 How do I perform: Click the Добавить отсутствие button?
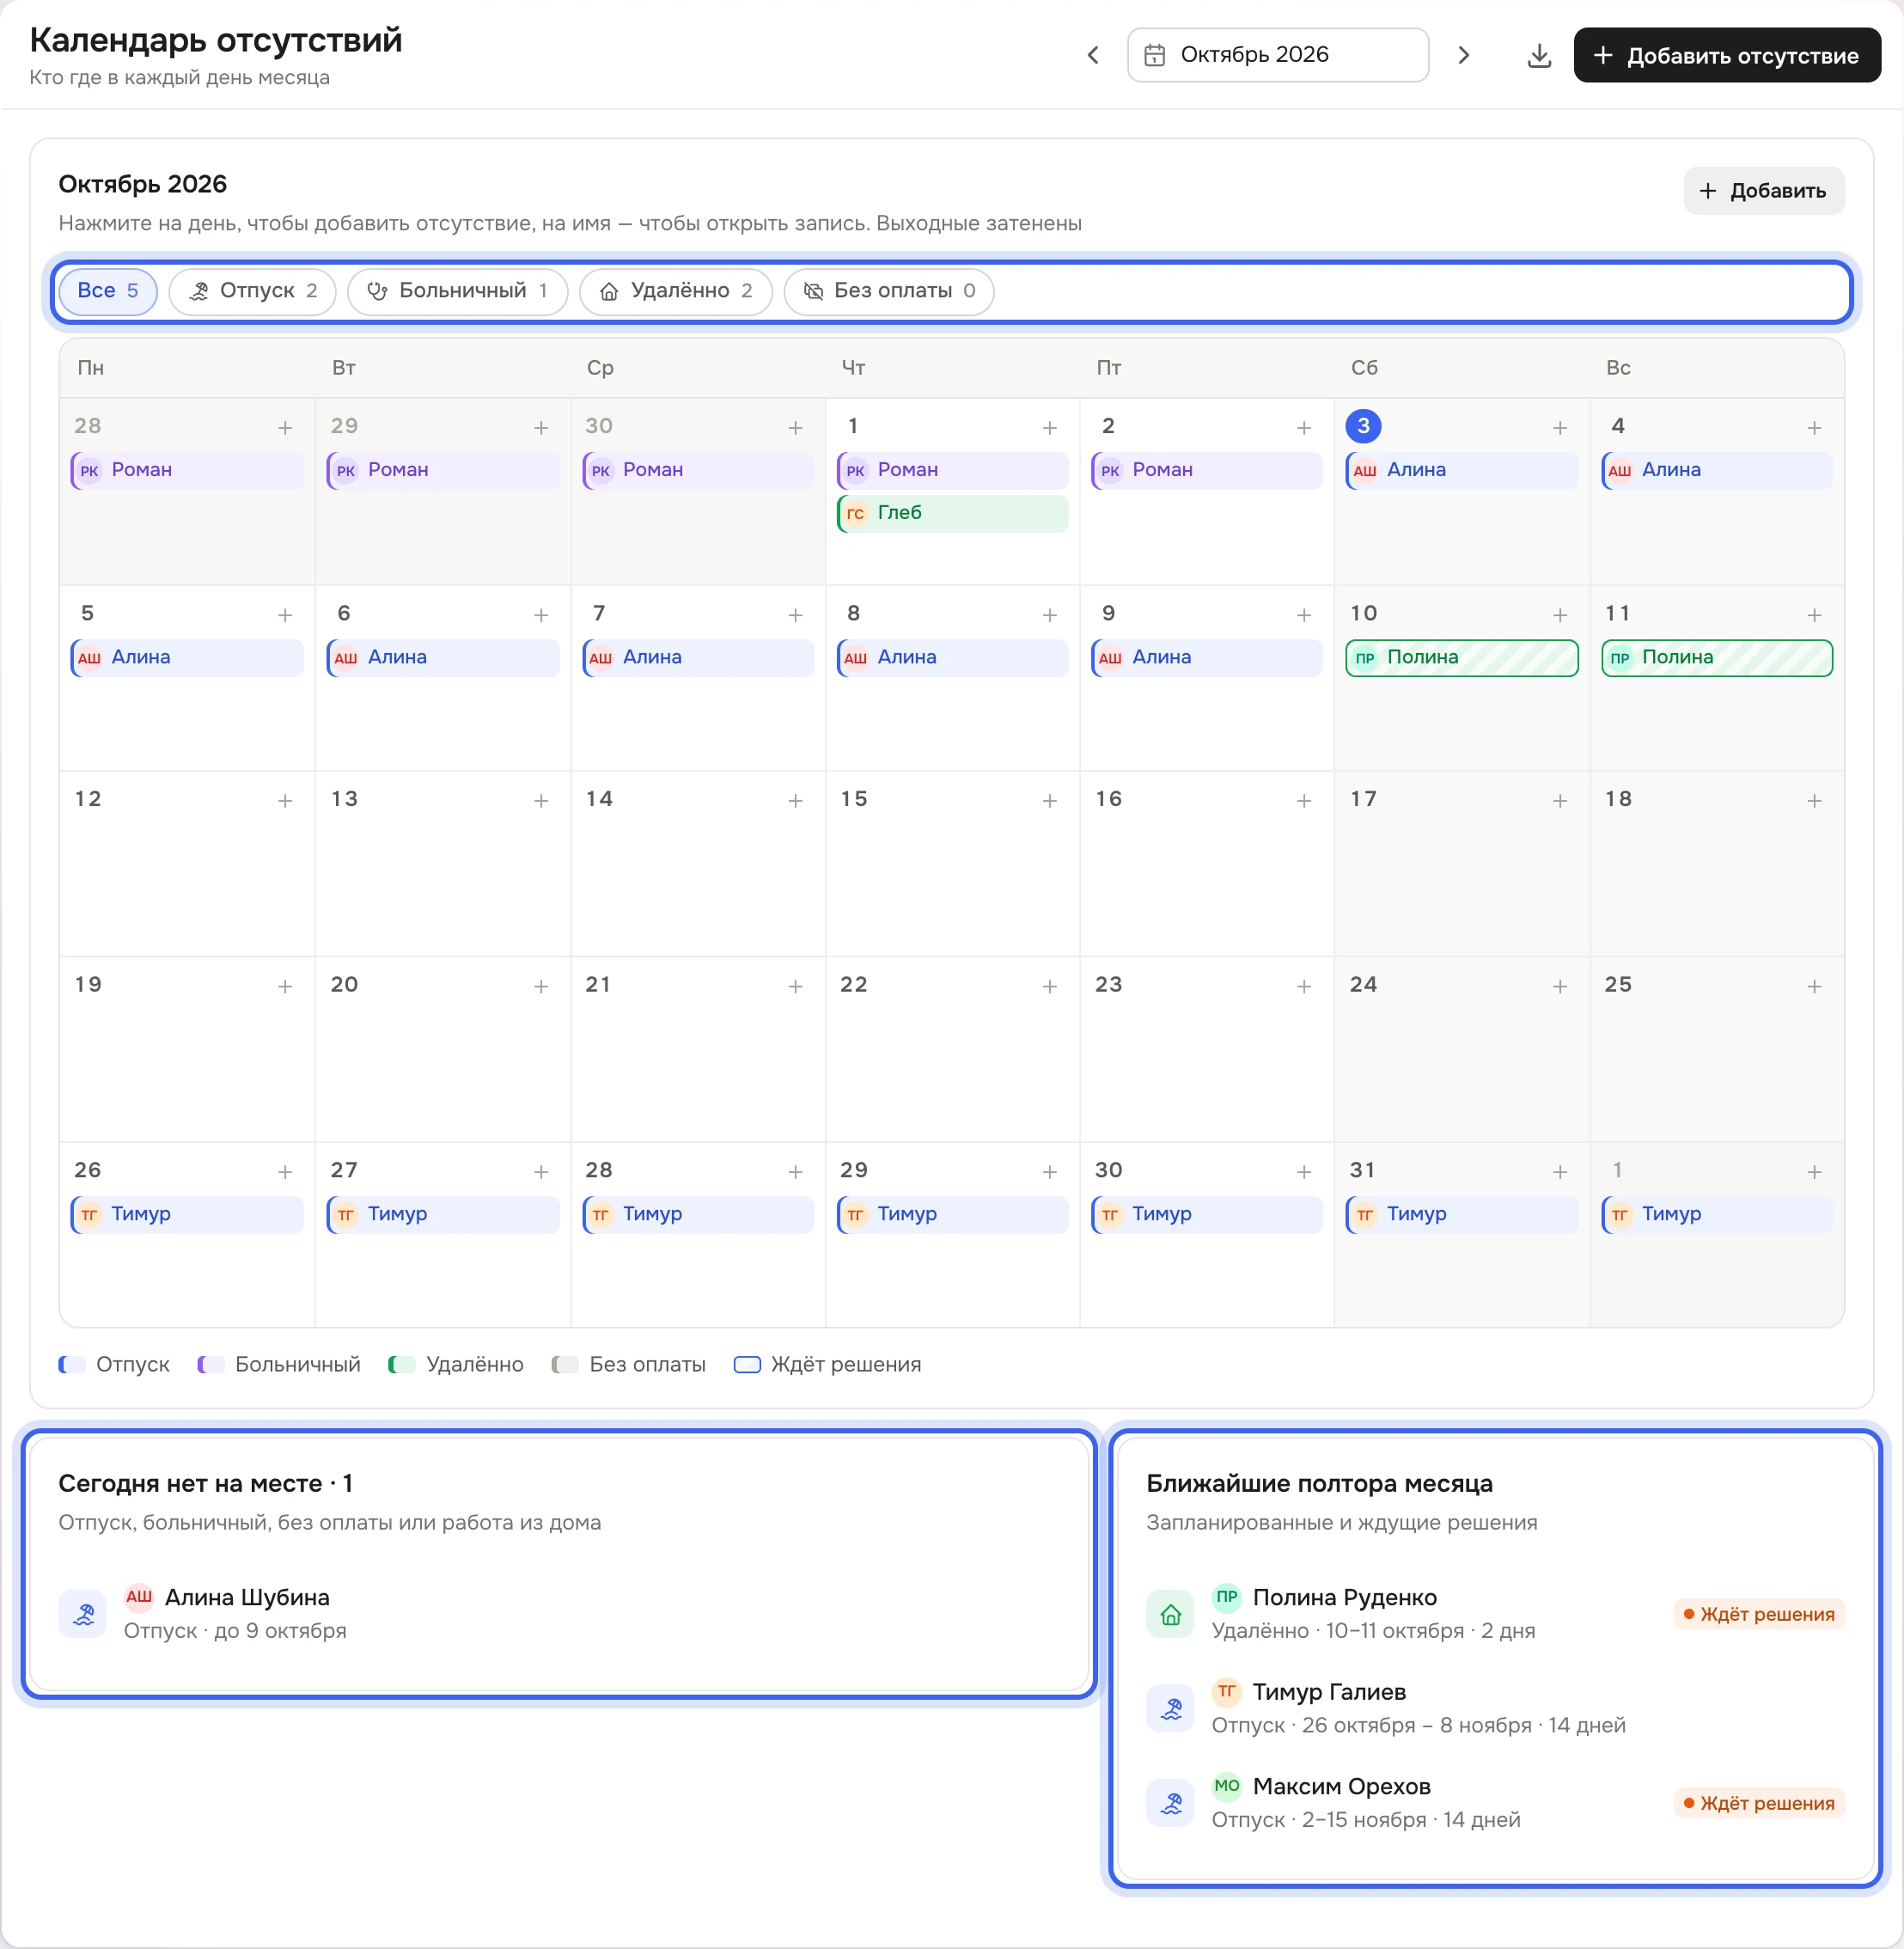pos(1726,55)
